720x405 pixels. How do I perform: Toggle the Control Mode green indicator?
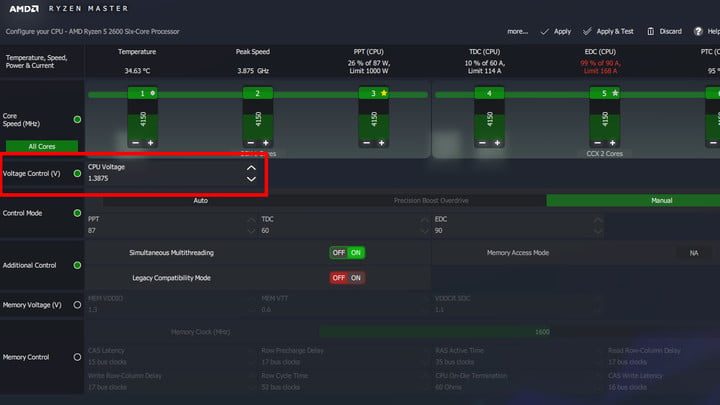tap(77, 213)
